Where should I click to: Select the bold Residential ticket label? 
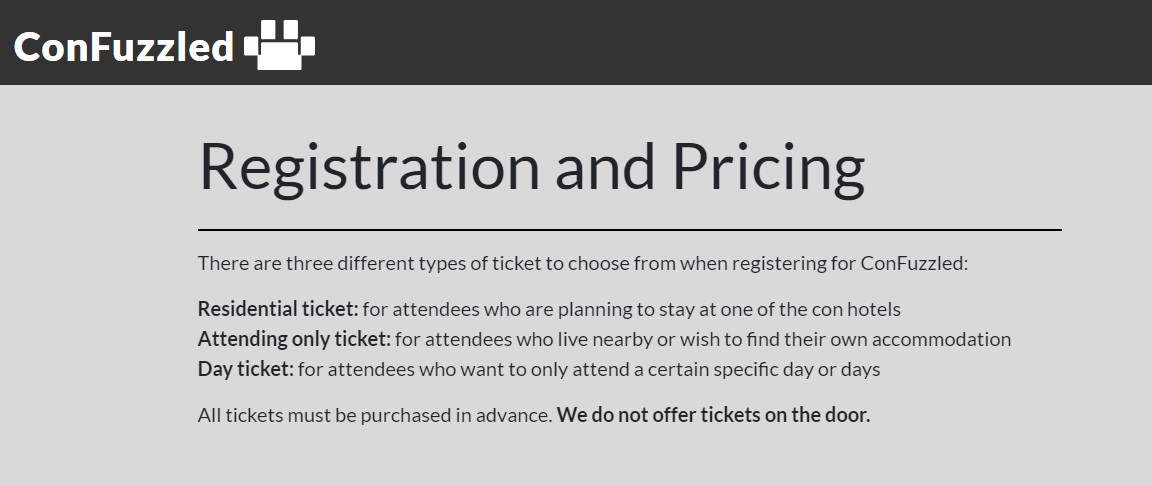(277, 309)
